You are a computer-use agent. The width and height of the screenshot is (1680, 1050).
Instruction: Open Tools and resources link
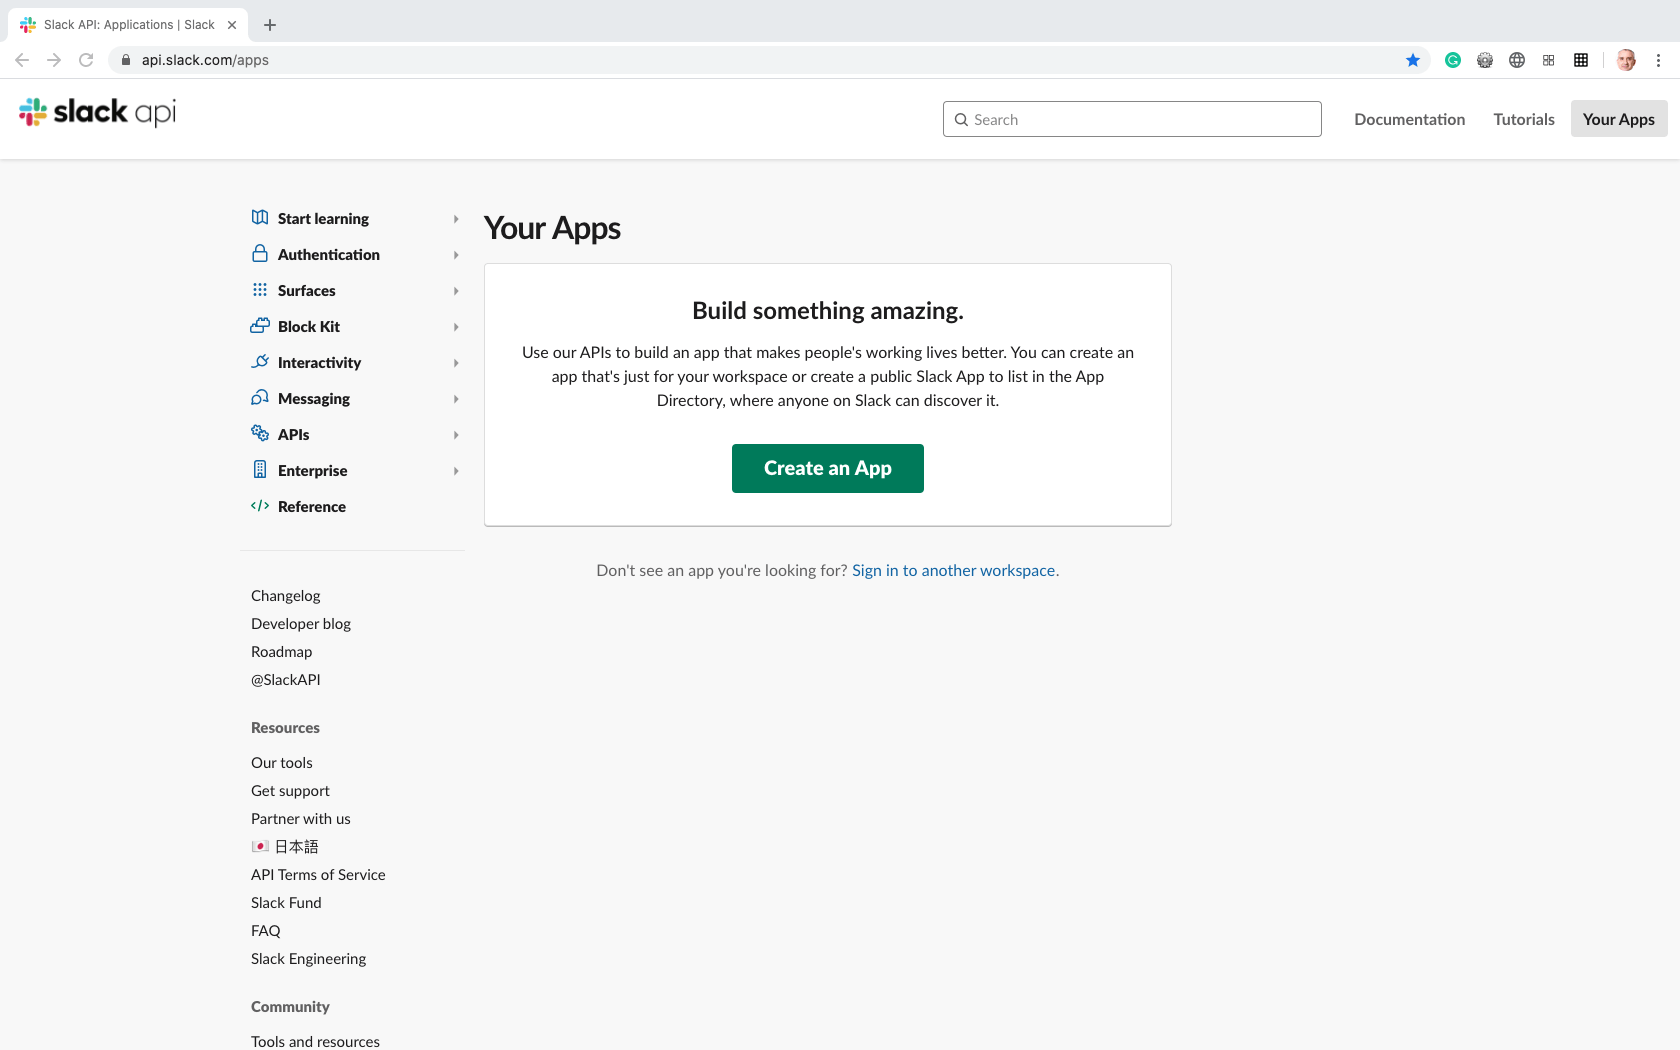click(315, 1041)
